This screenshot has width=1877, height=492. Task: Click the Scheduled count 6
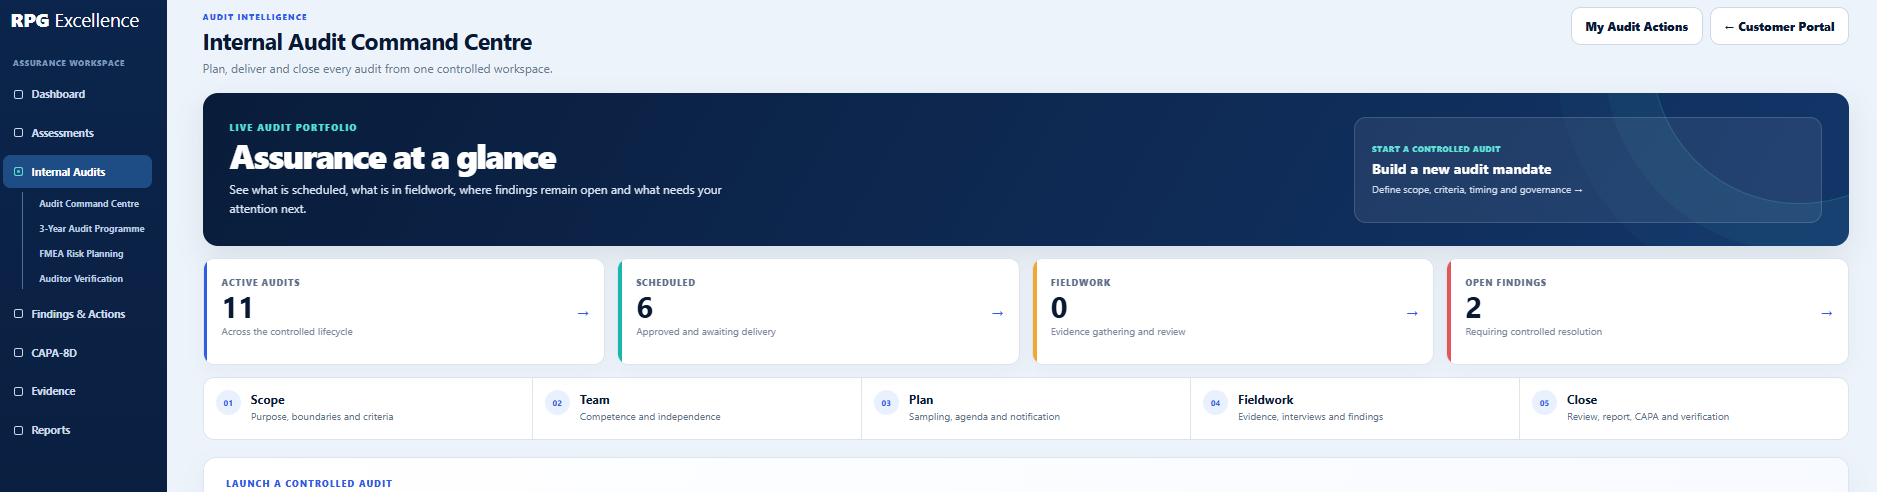(645, 308)
